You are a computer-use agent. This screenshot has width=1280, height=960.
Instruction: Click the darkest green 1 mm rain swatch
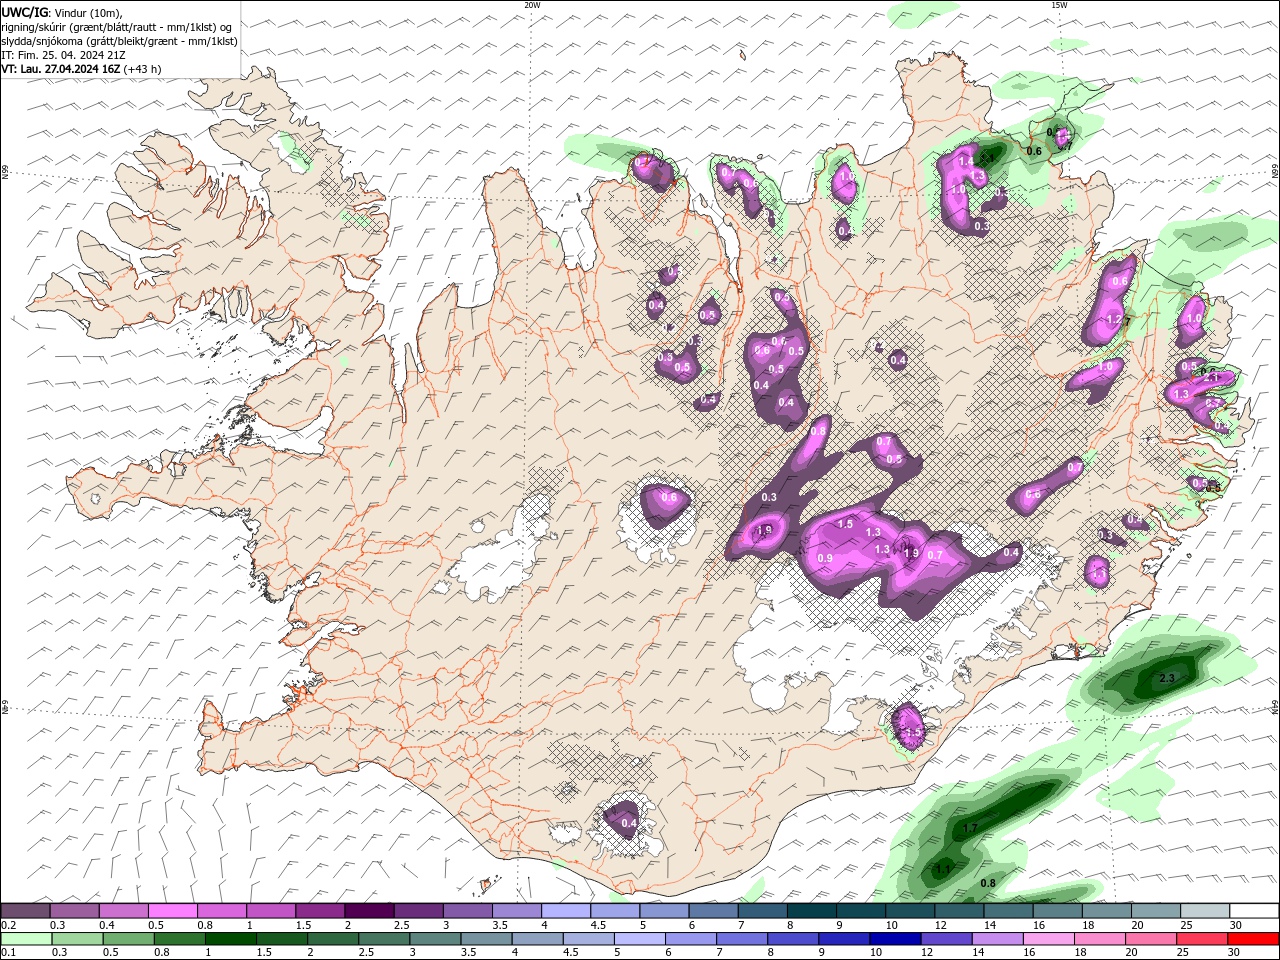(x=230, y=939)
